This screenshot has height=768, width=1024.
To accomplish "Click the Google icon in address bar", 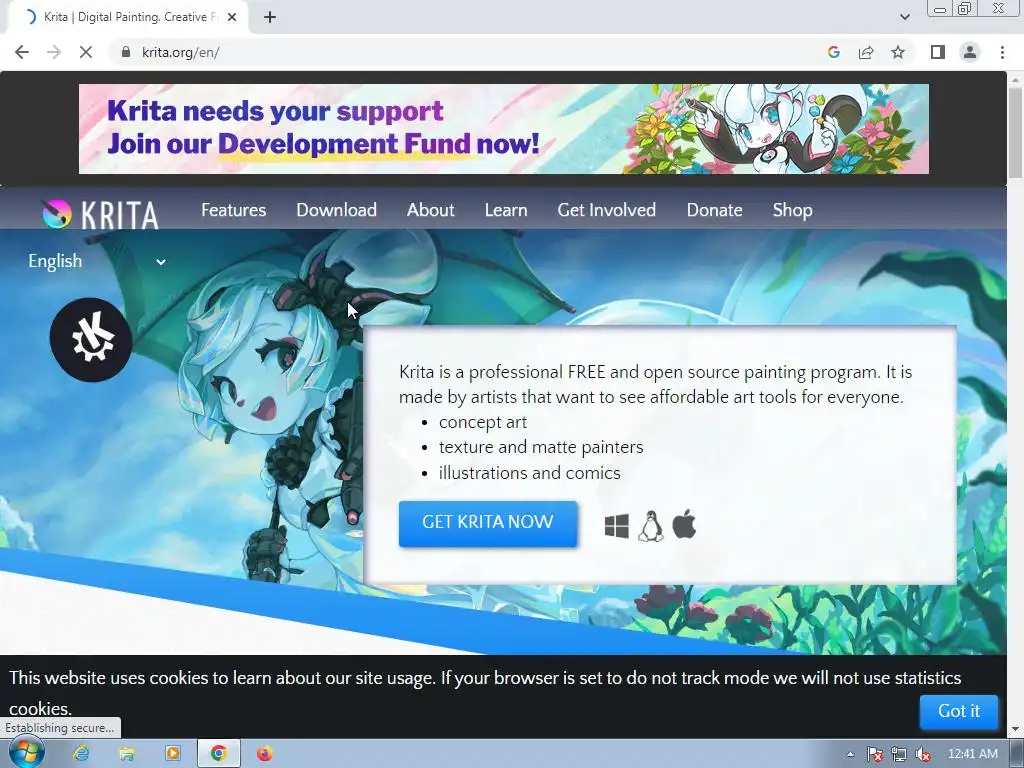I will [833, 52].
